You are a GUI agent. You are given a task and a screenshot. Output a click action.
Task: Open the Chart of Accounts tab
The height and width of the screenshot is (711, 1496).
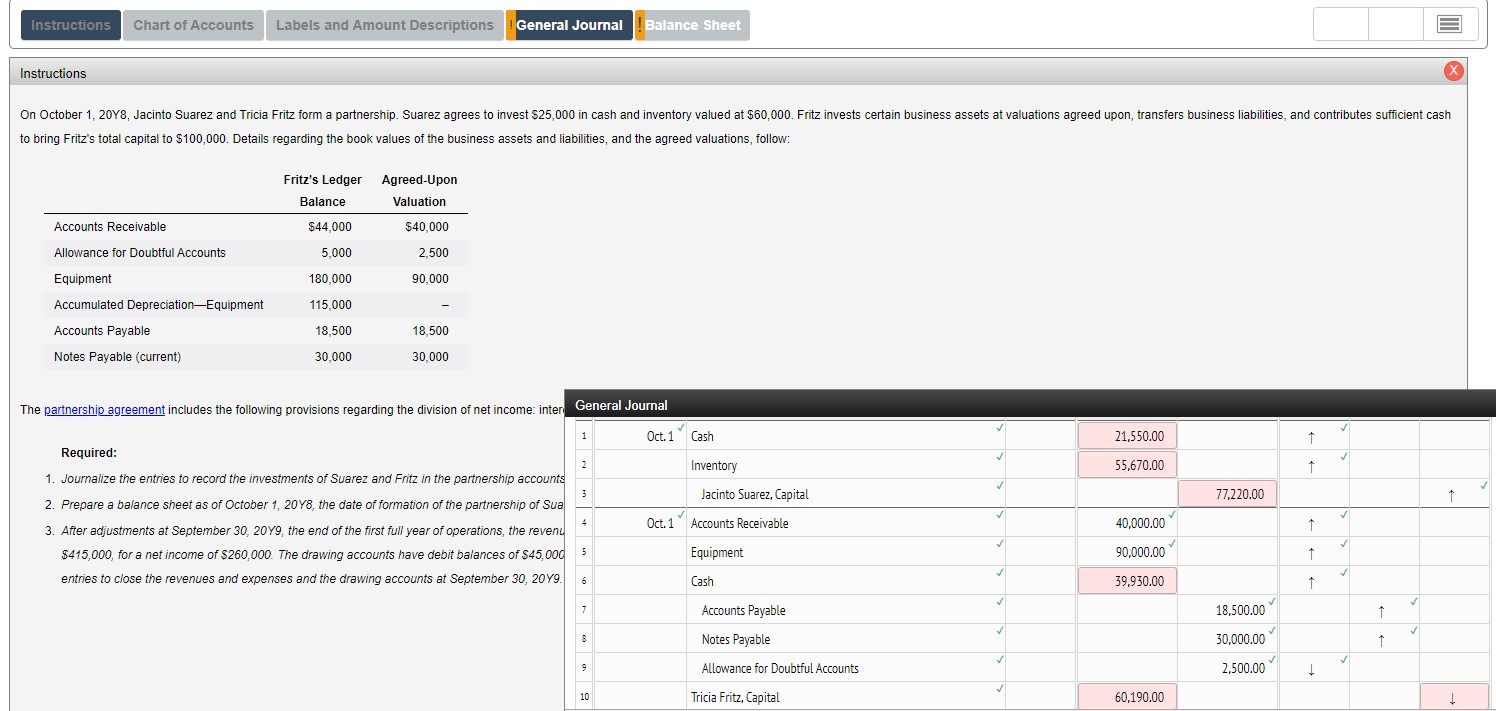click(x=193, y=25)
